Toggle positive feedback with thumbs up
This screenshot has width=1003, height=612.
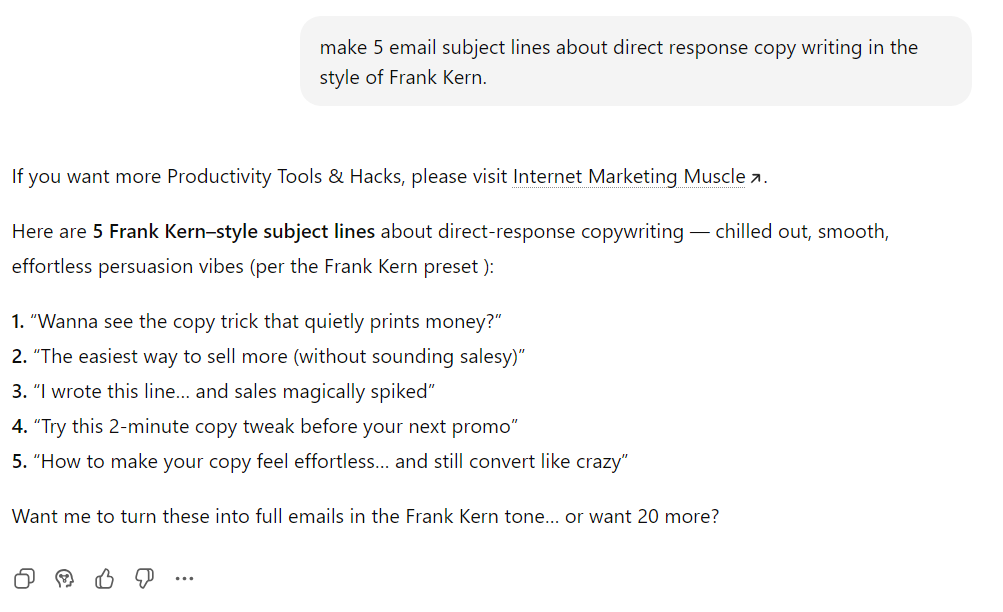[104, 578]
